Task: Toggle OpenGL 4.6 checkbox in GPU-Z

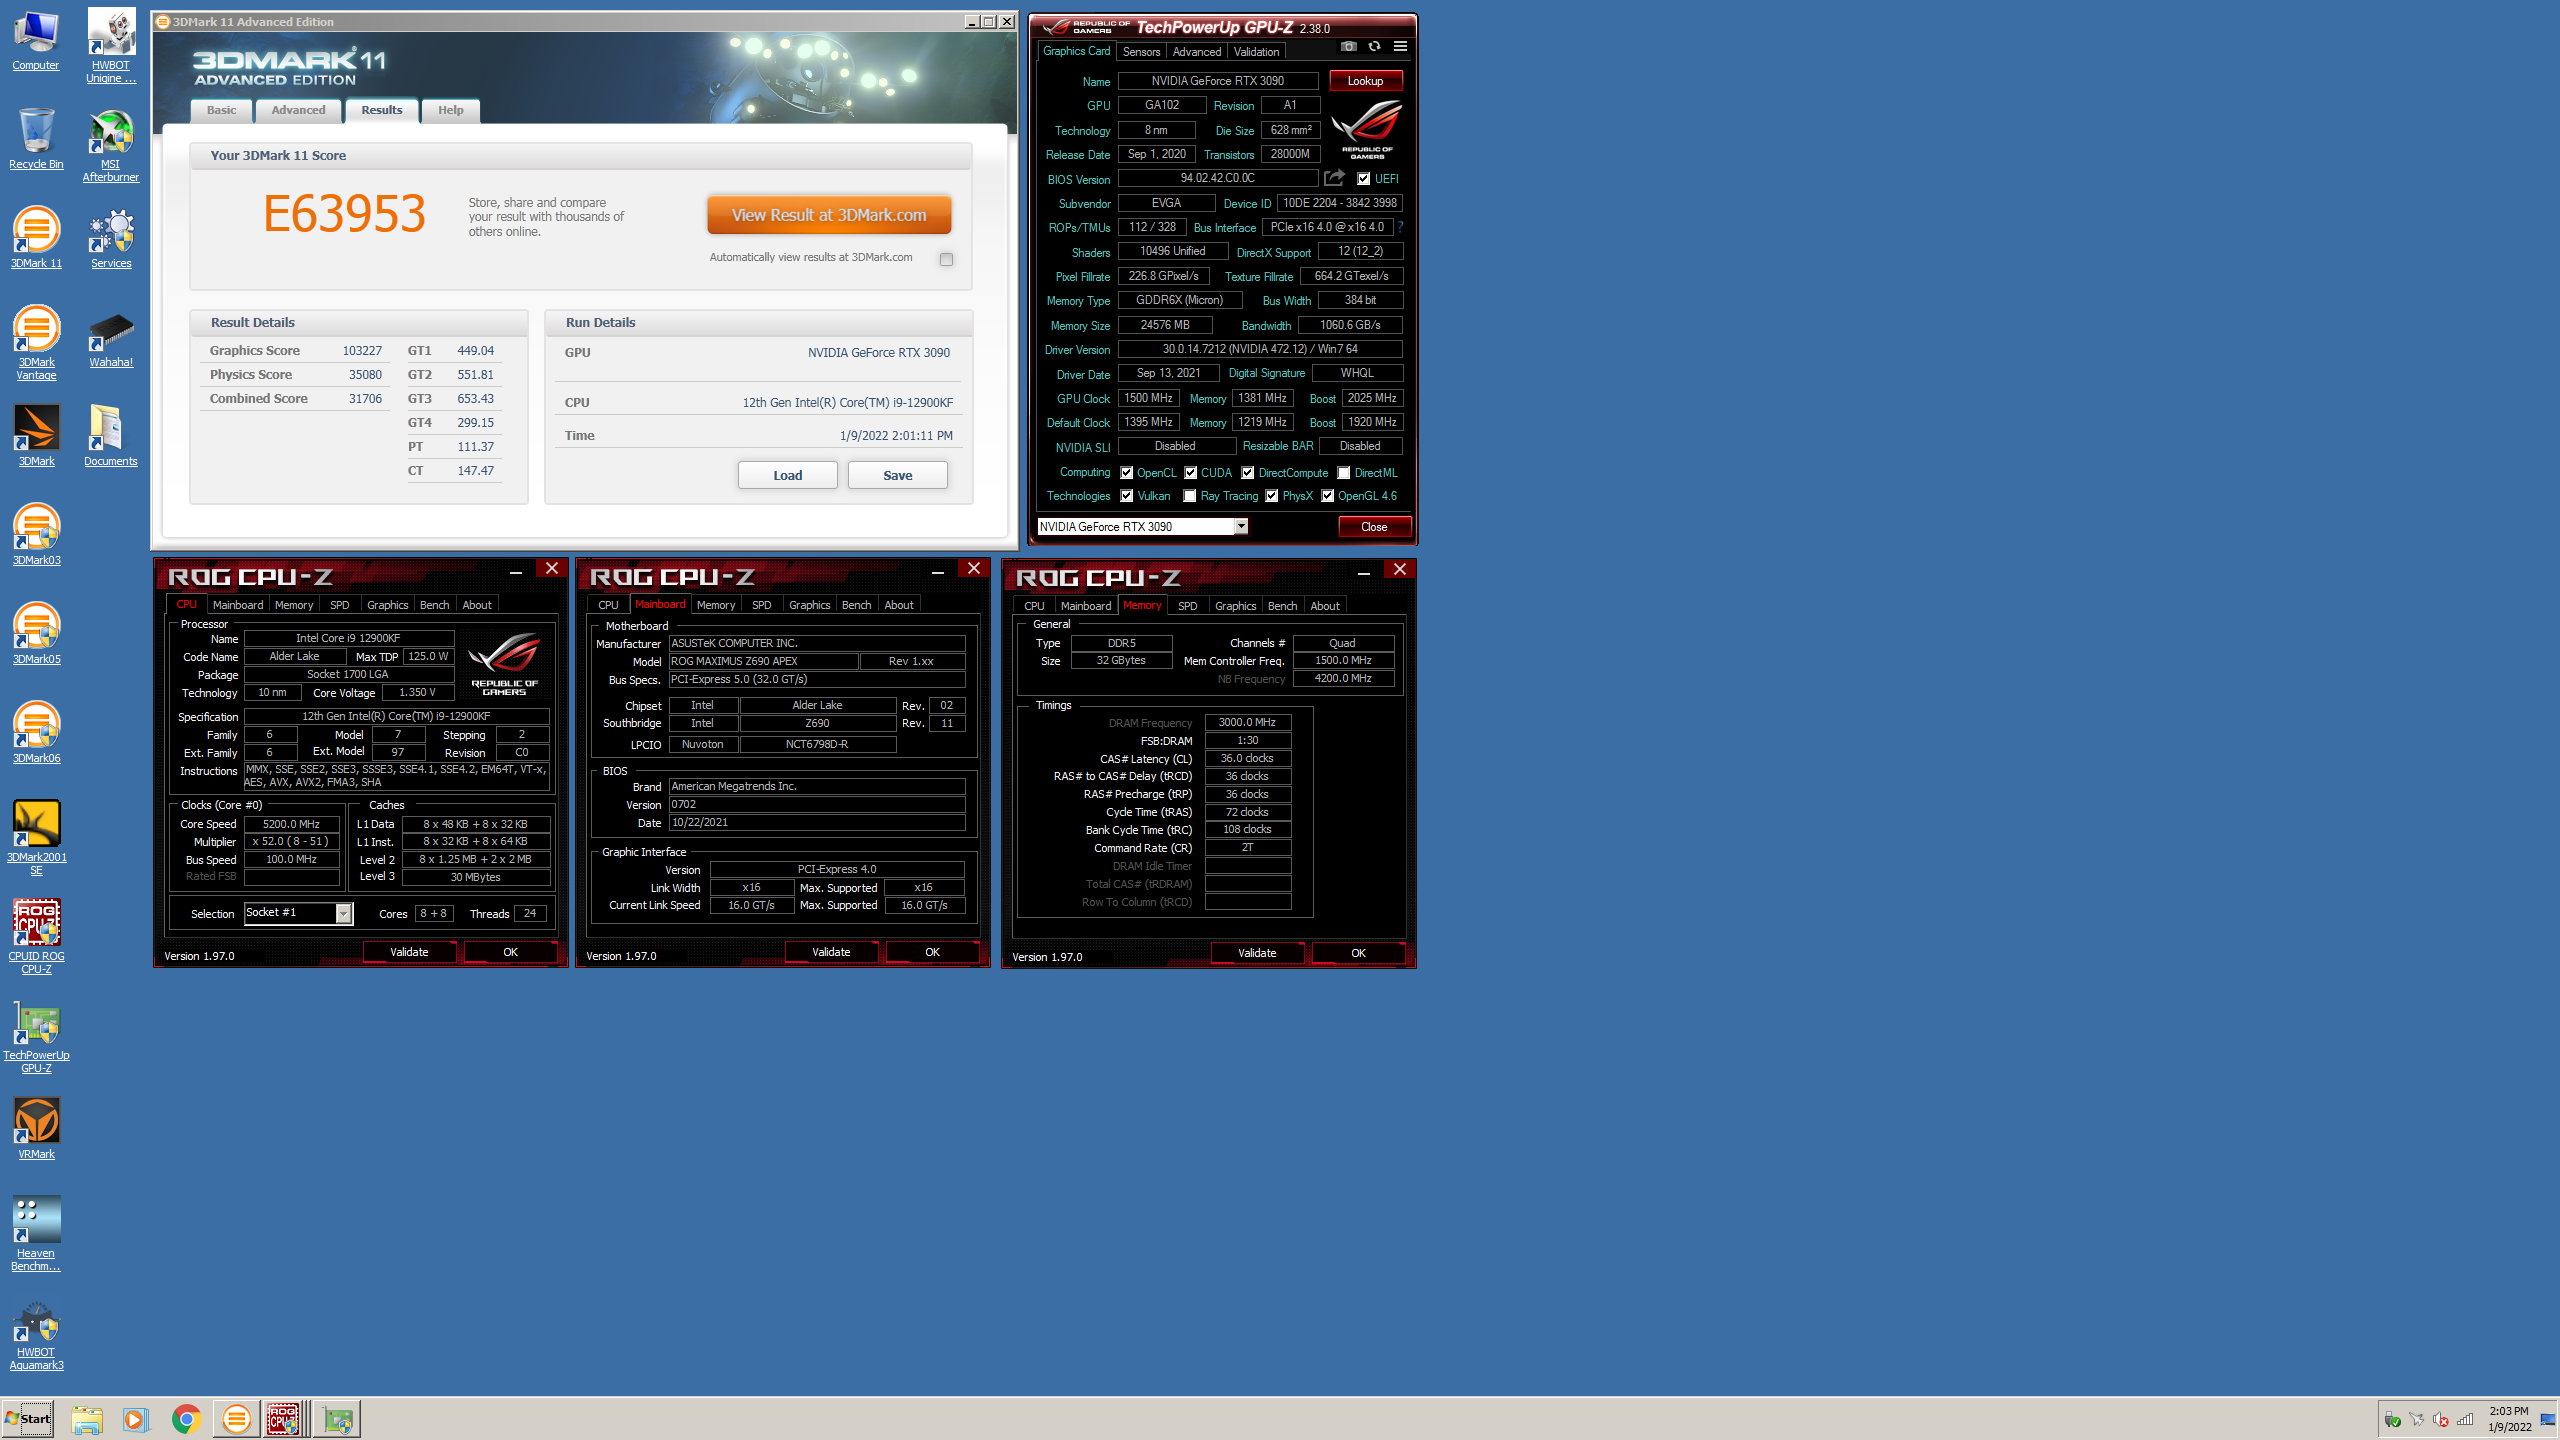Action: coord(1328,496)
